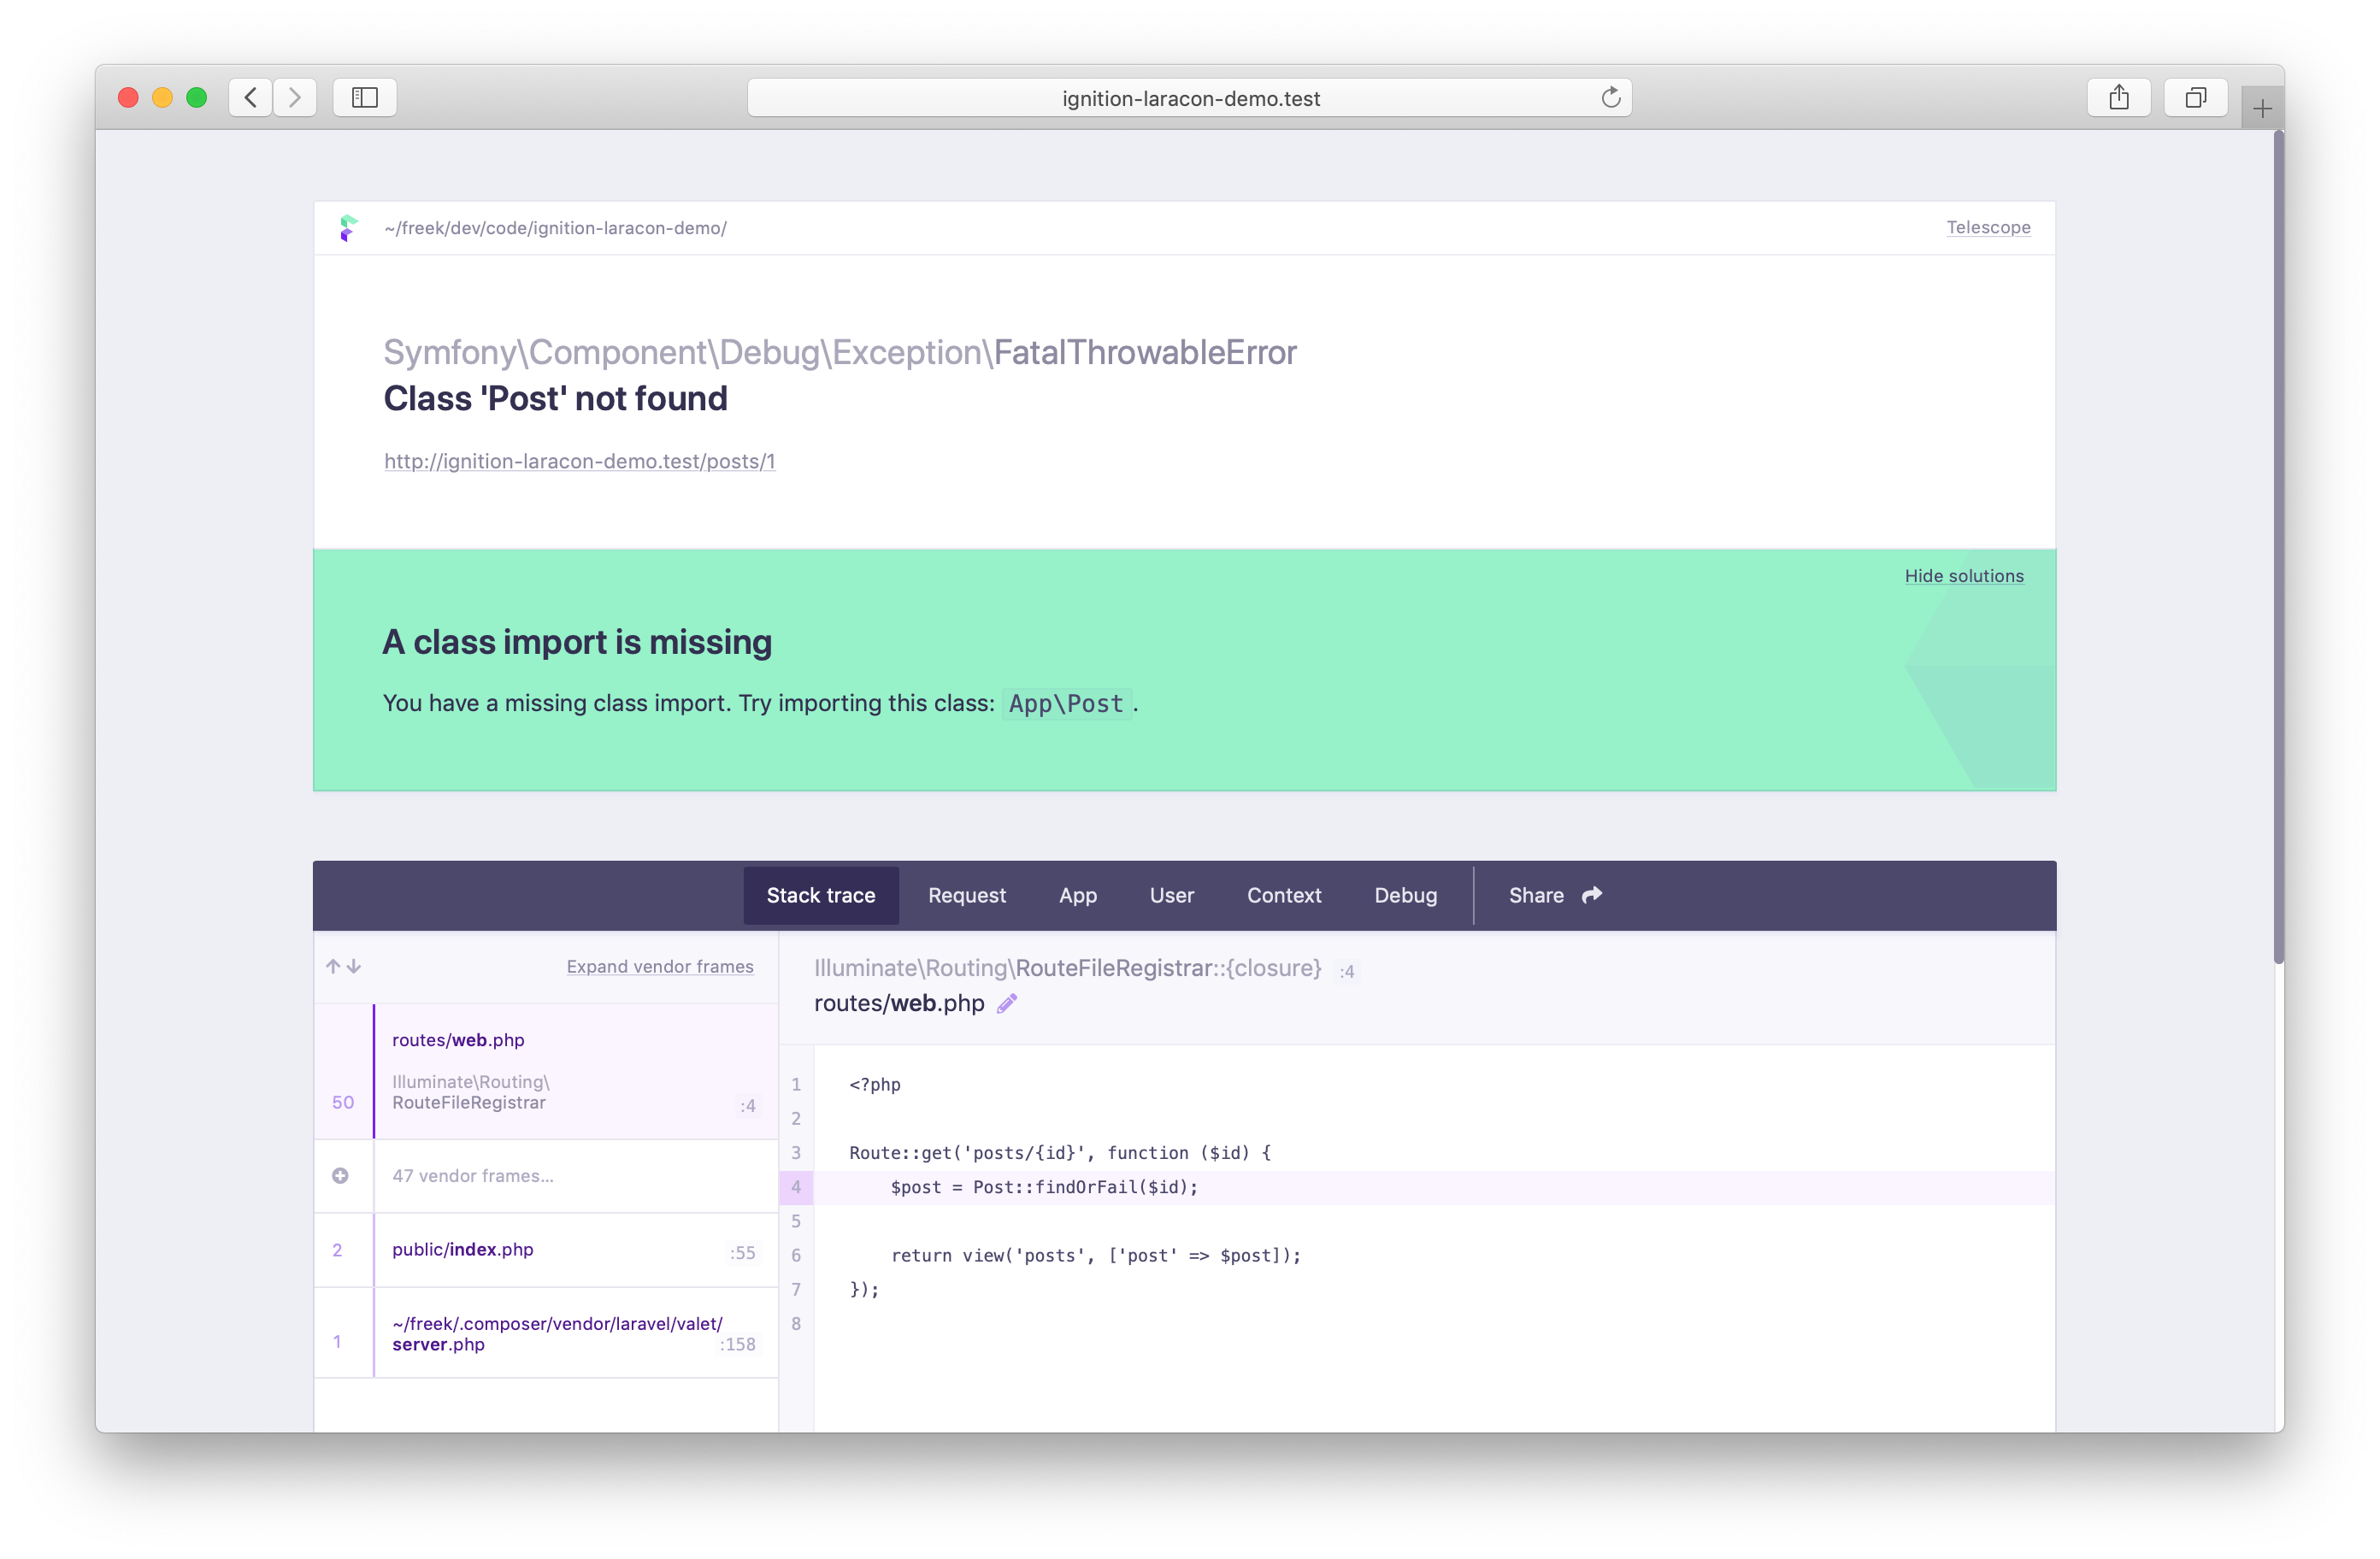Open the Telescope link
Viewport: 2380px width, 1559px height.
coord(1988,227)
